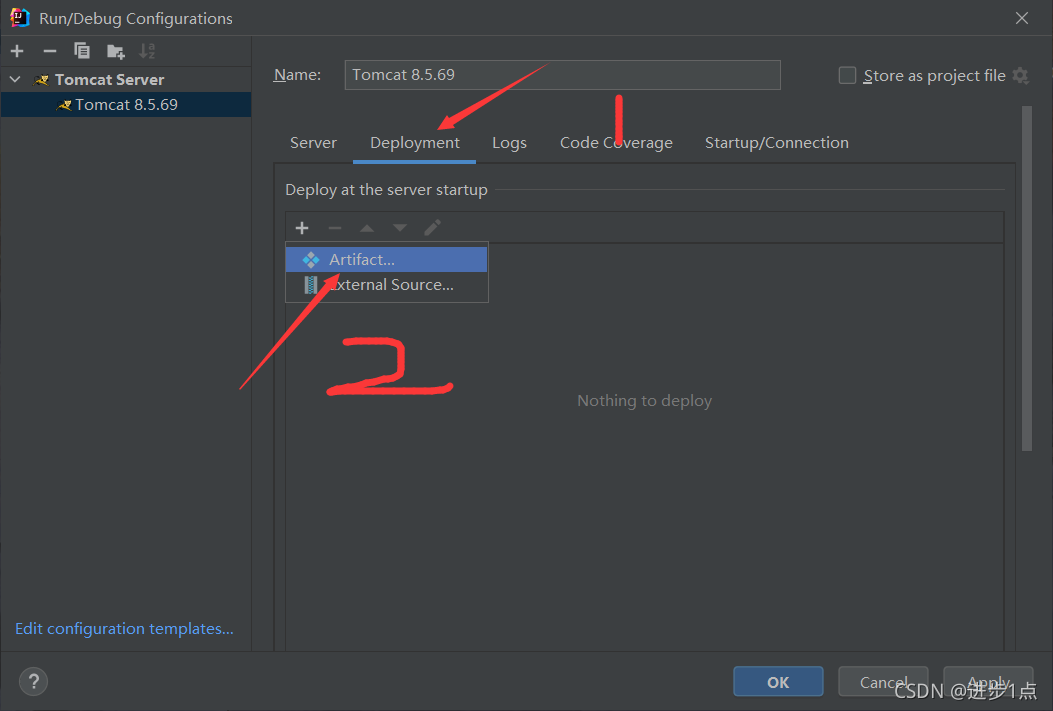Remove selected configuration with minus icon

coord(50,51)
